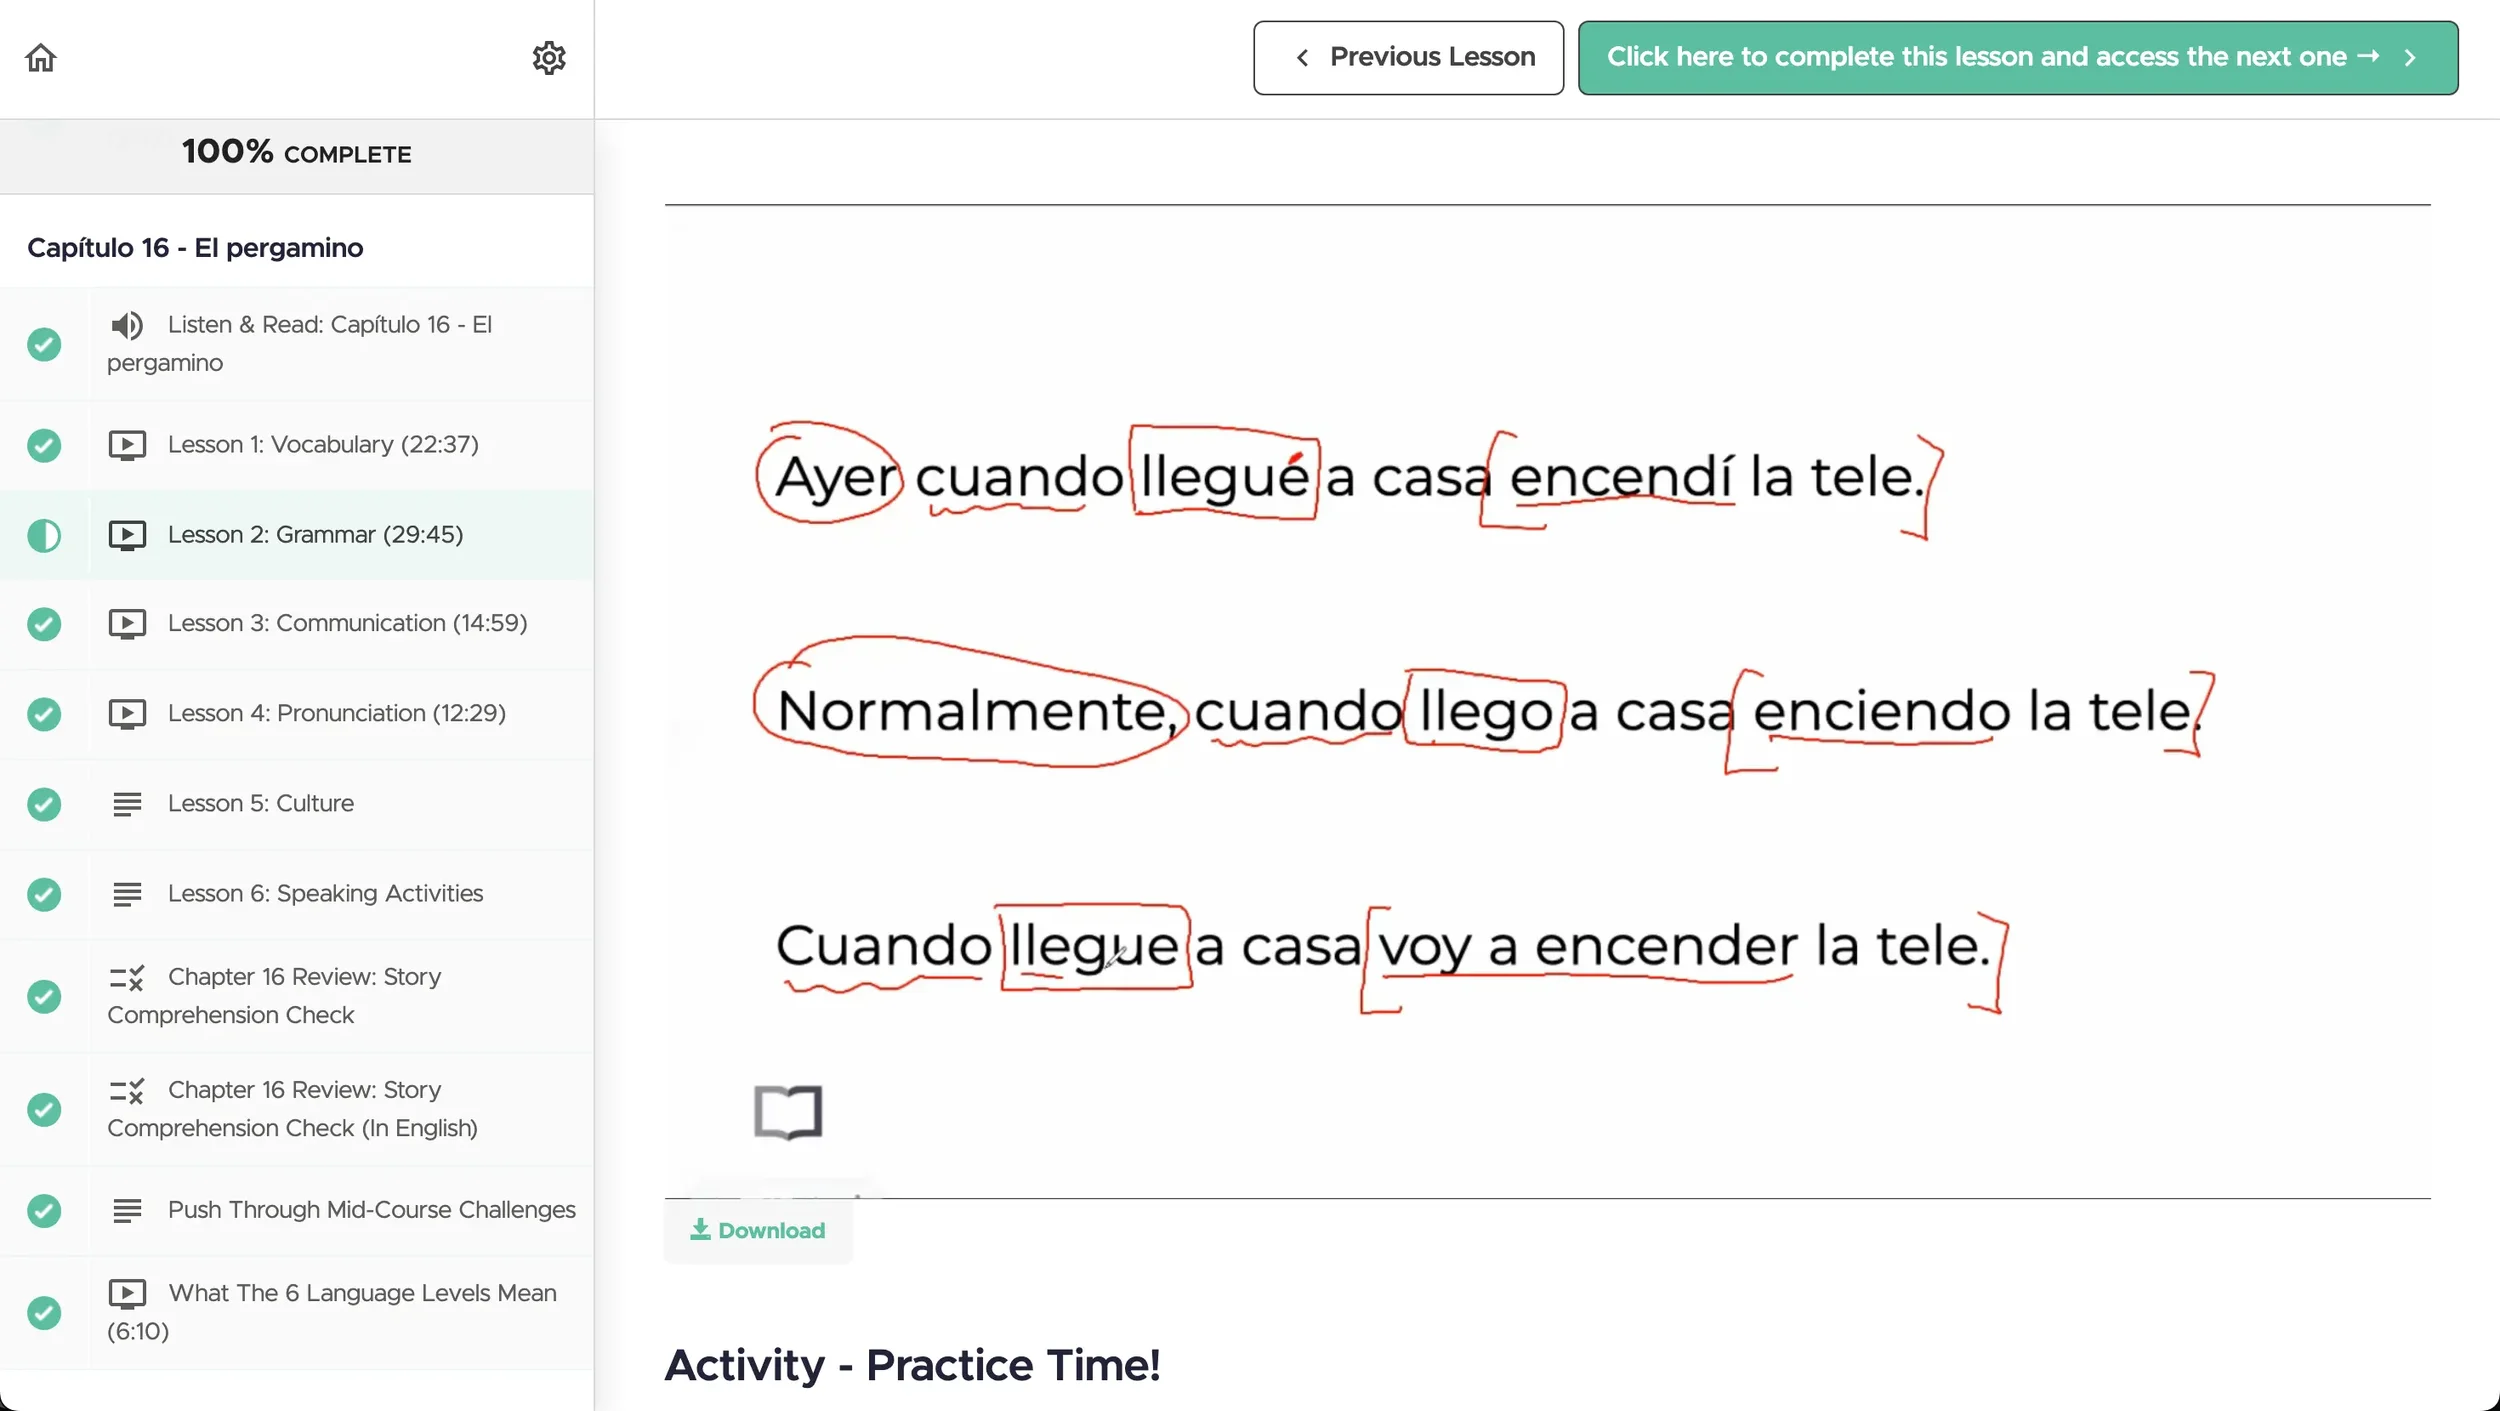The height and width of the screenshot is (1411, 2500).
Task: Click the left chevron on Previous Lesson
Action: (1303, 57)
